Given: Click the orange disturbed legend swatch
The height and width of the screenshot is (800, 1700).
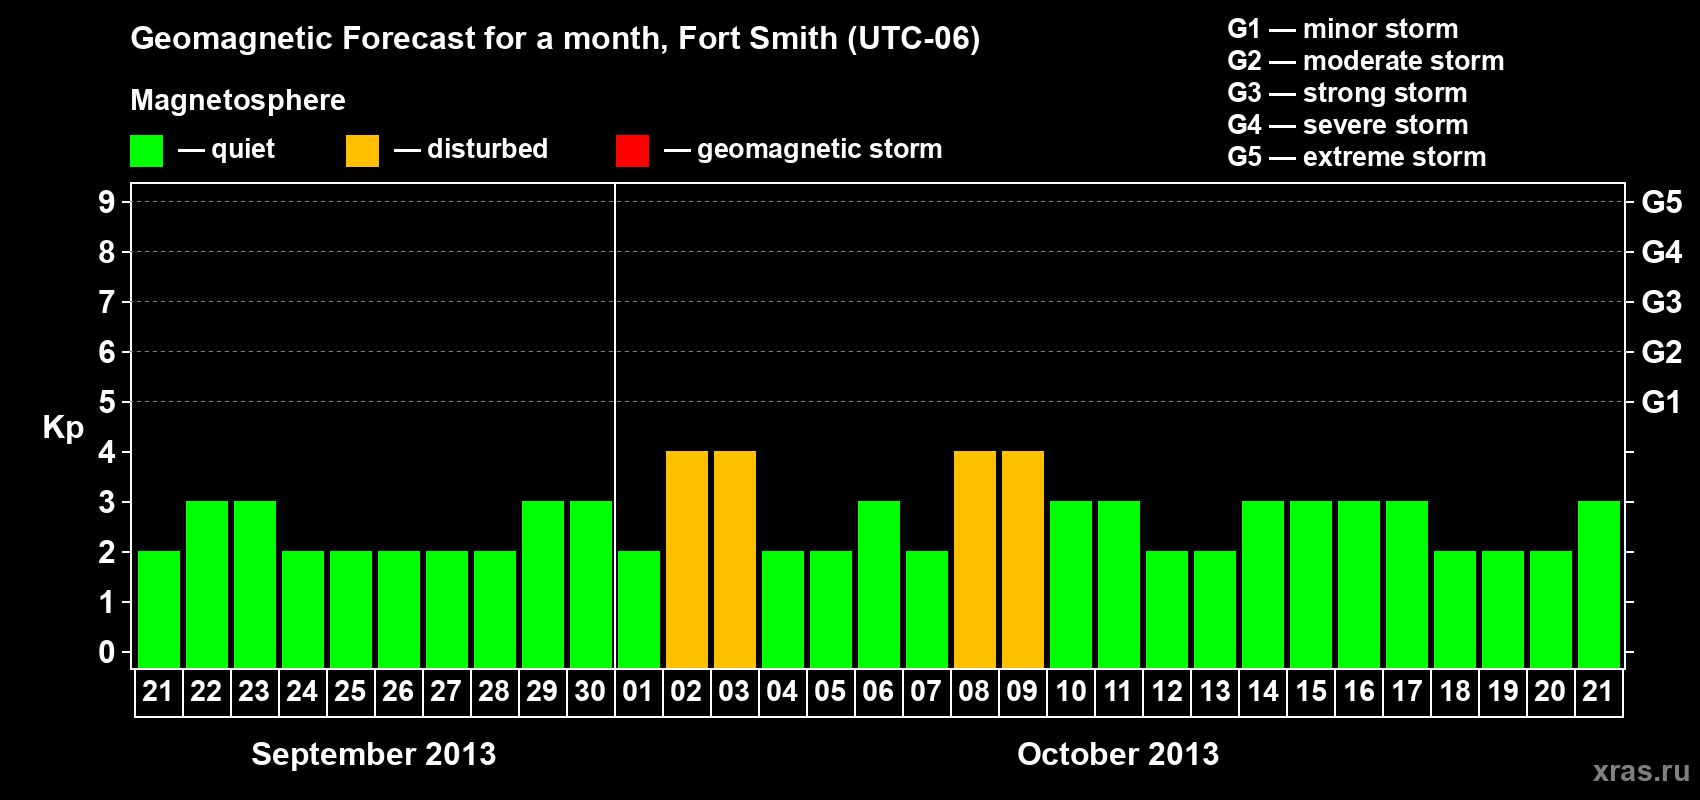Looking at the screenshot, I should coord(362,151).
